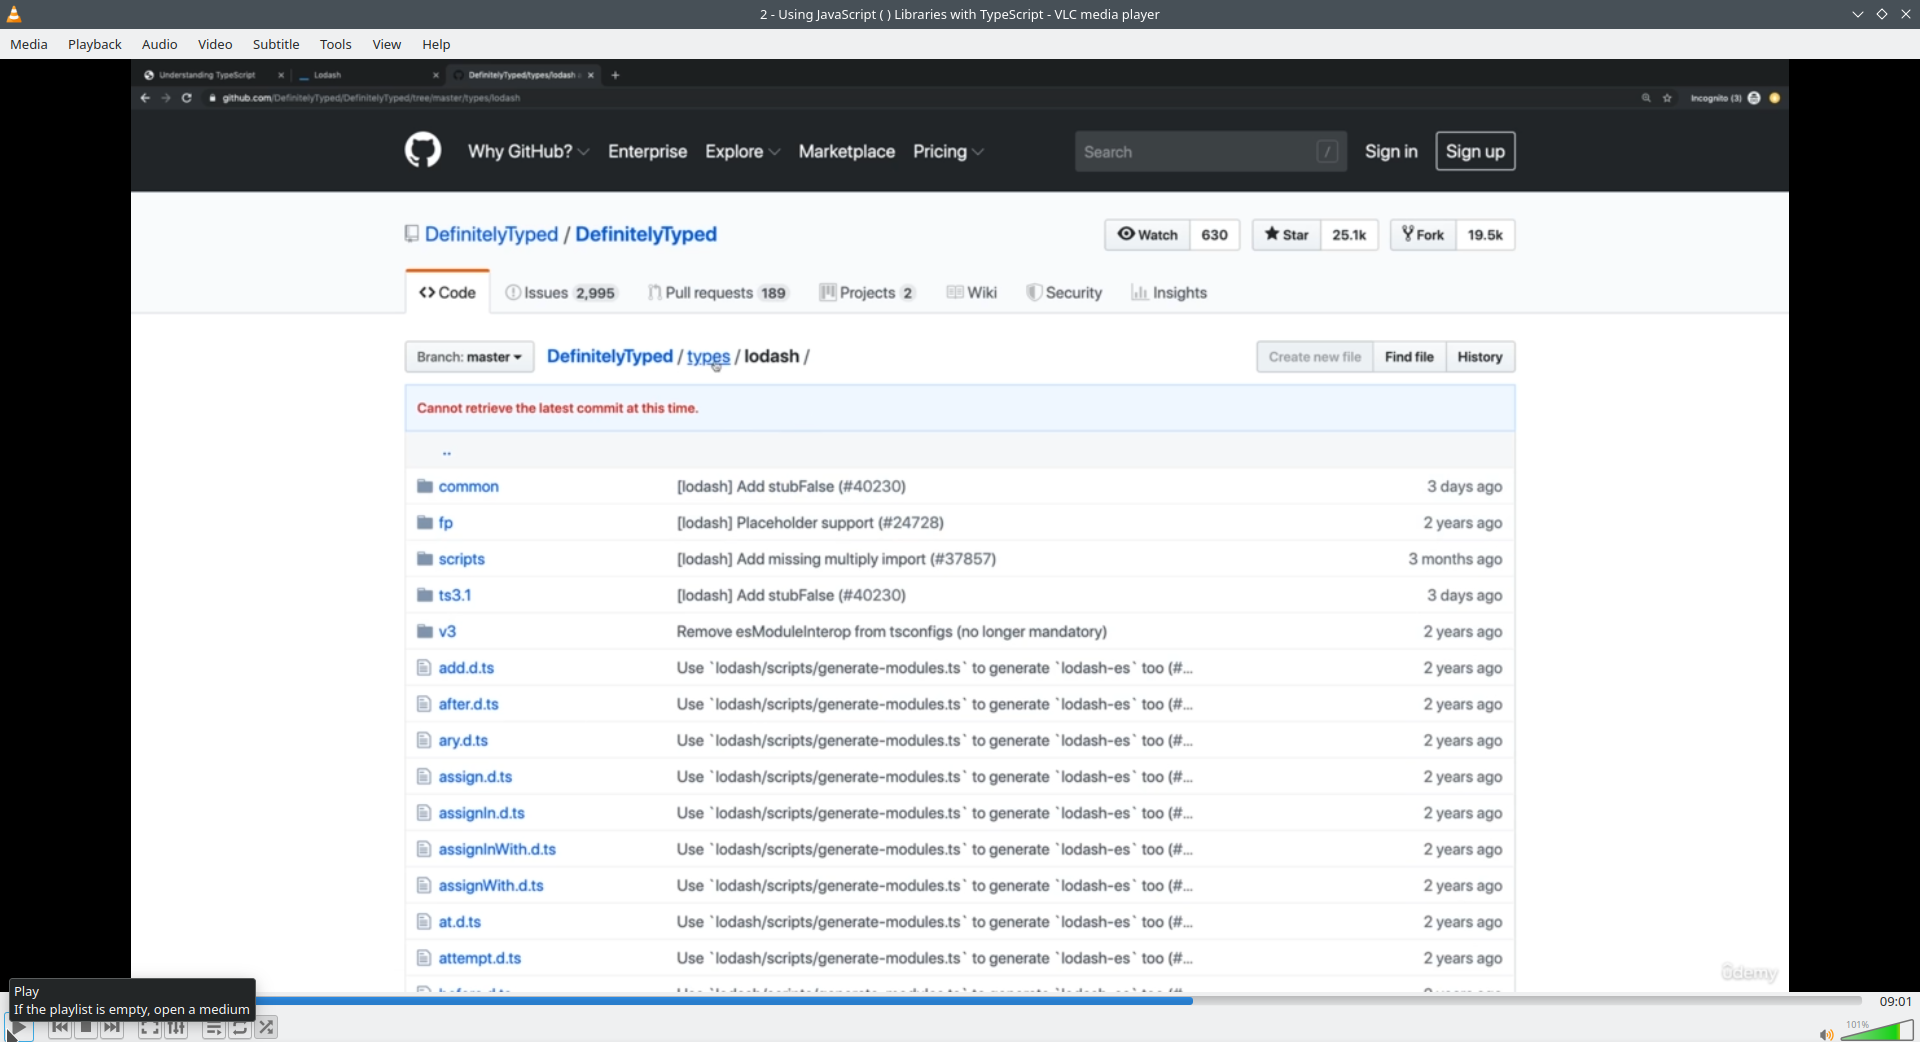This screenshot has width=1920, height=1042.
Task: Select the Code tab
Action: tap(447, 292)
